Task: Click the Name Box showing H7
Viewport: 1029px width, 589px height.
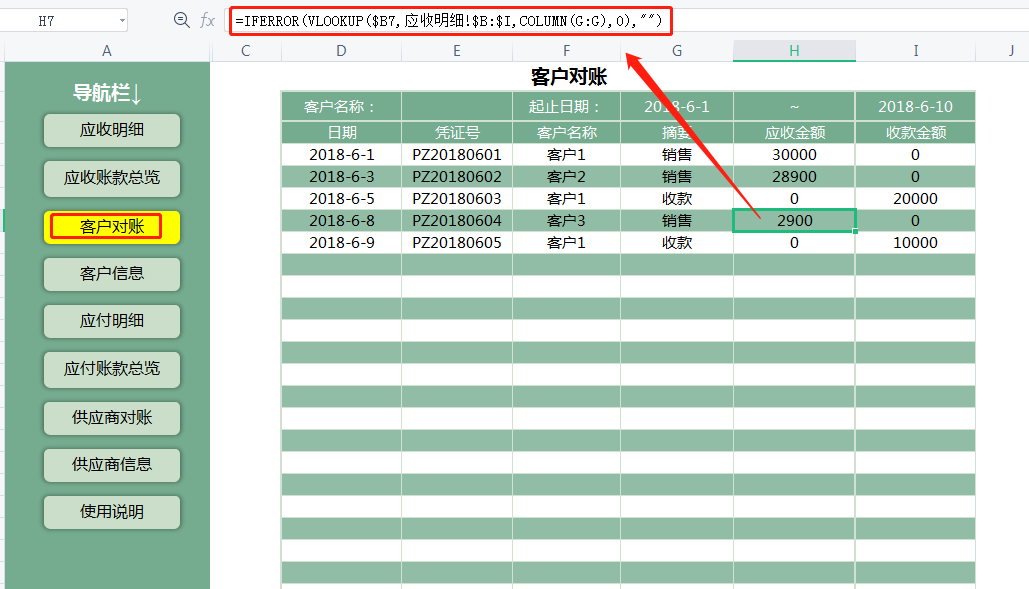Action: [60, 19]
